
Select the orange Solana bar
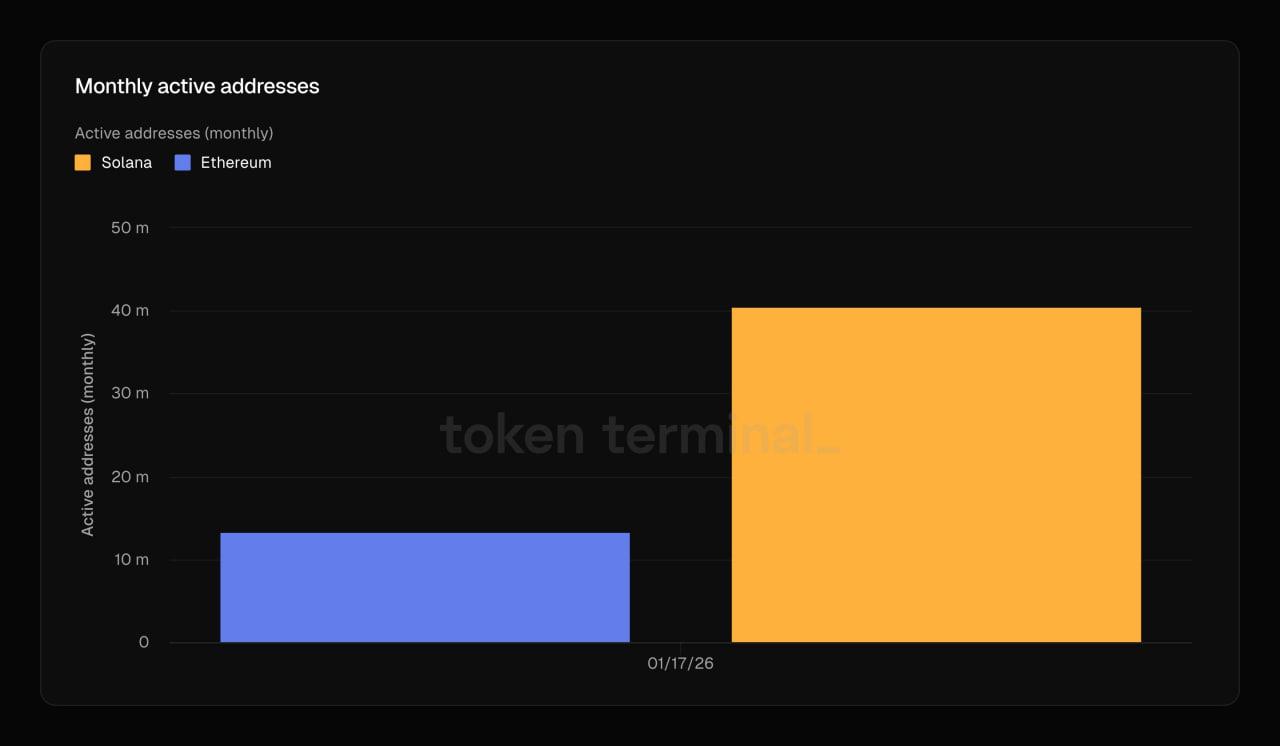pos(936,474)
